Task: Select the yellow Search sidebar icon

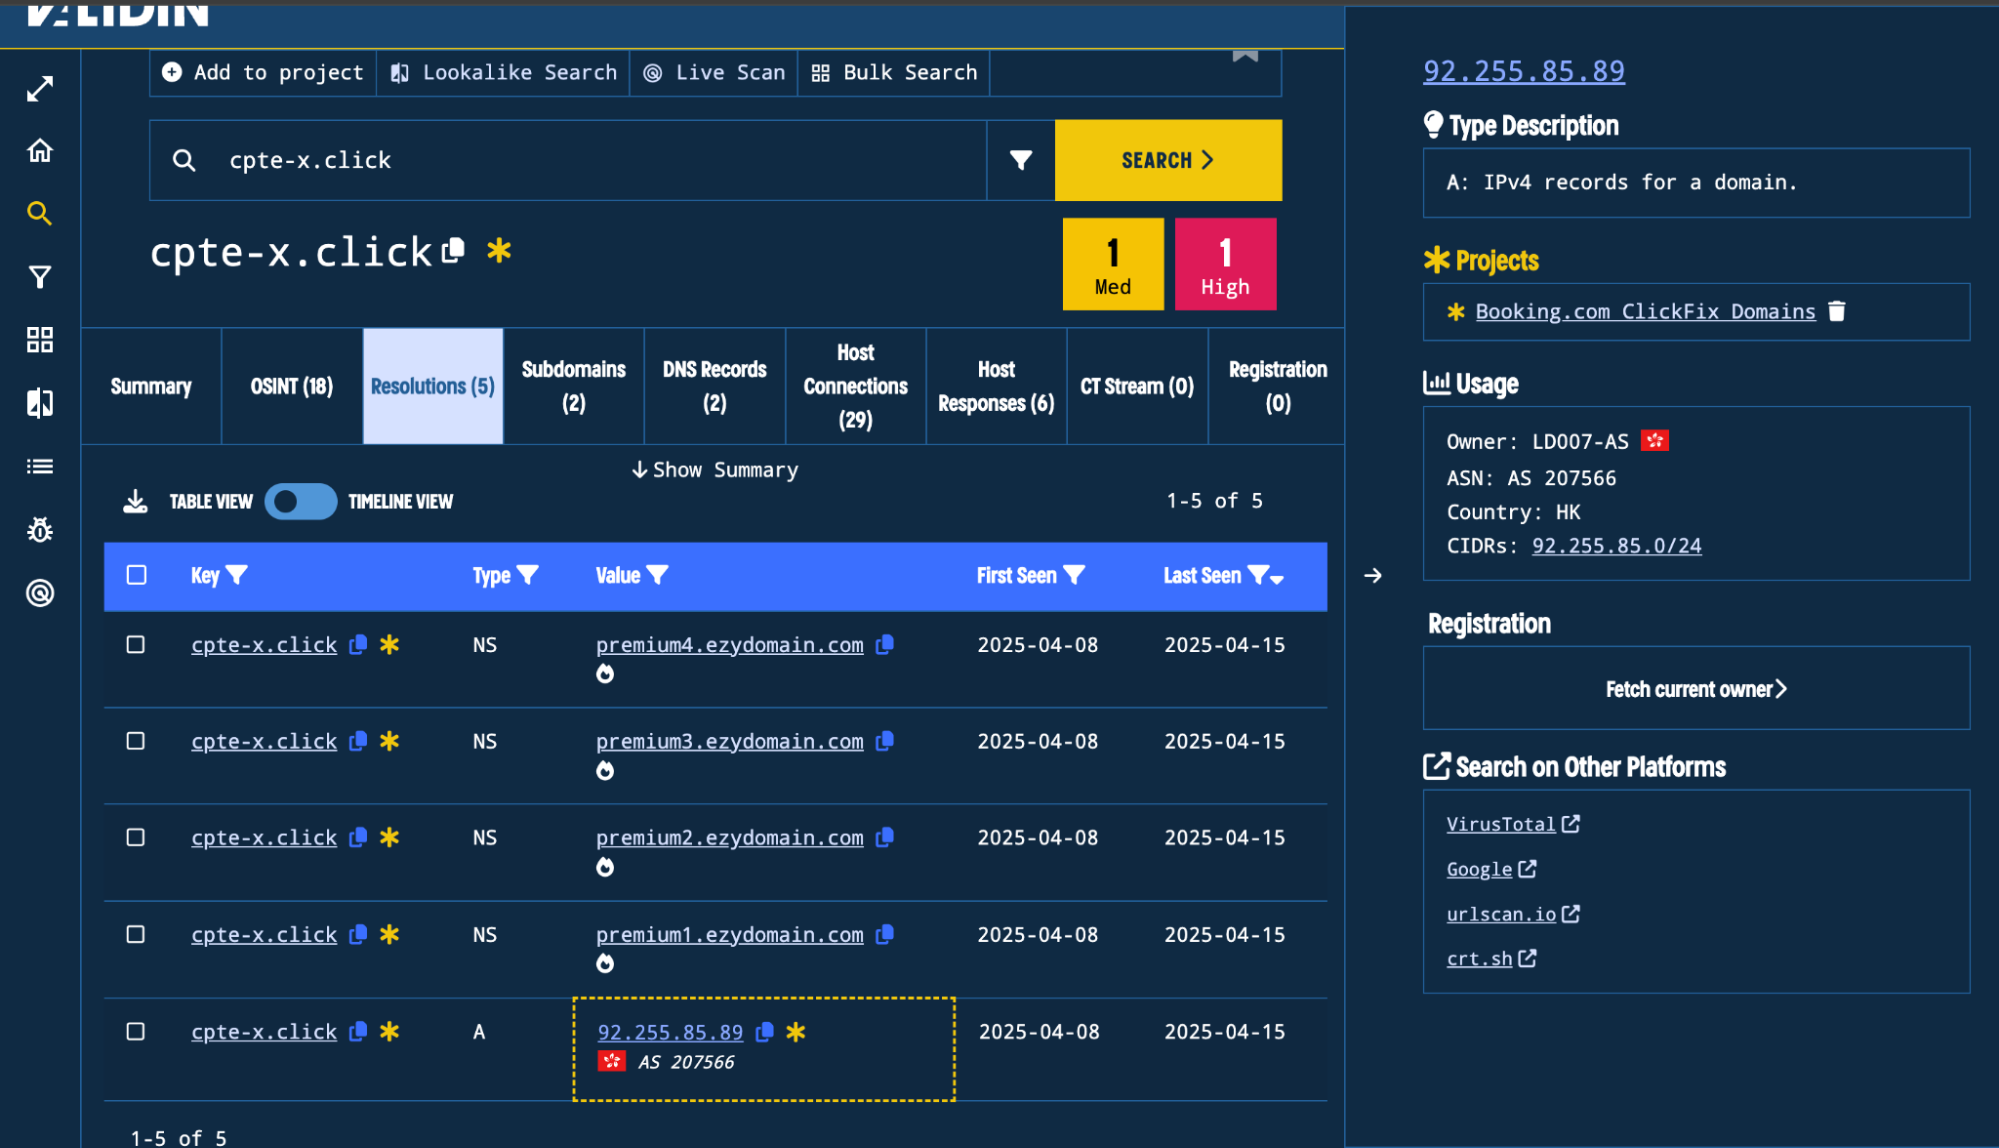Action: [39, 213]
